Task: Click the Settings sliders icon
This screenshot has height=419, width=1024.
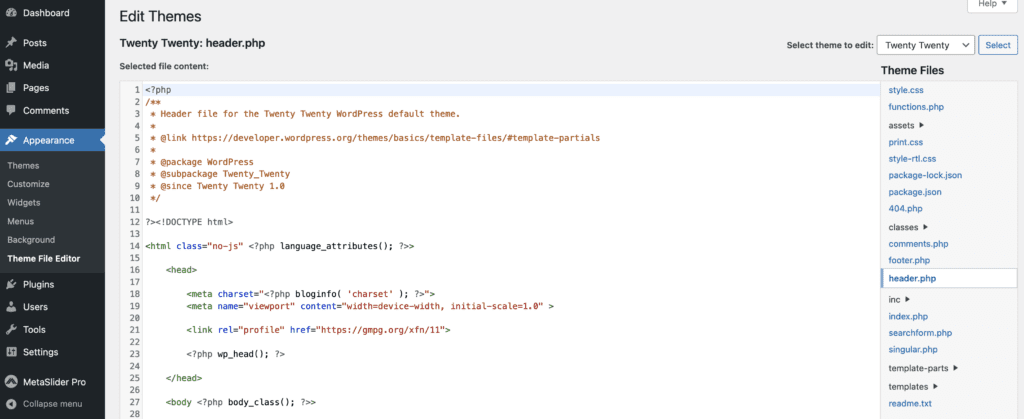Action: tap(10, 352)
